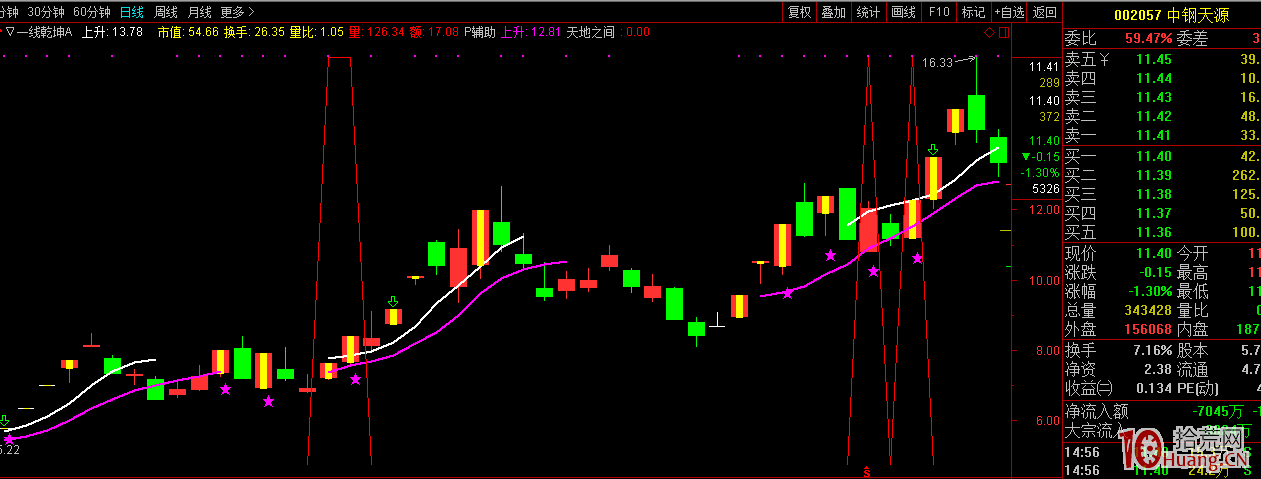Open F10 company information

pyautogui.click(x=938, y=12)
